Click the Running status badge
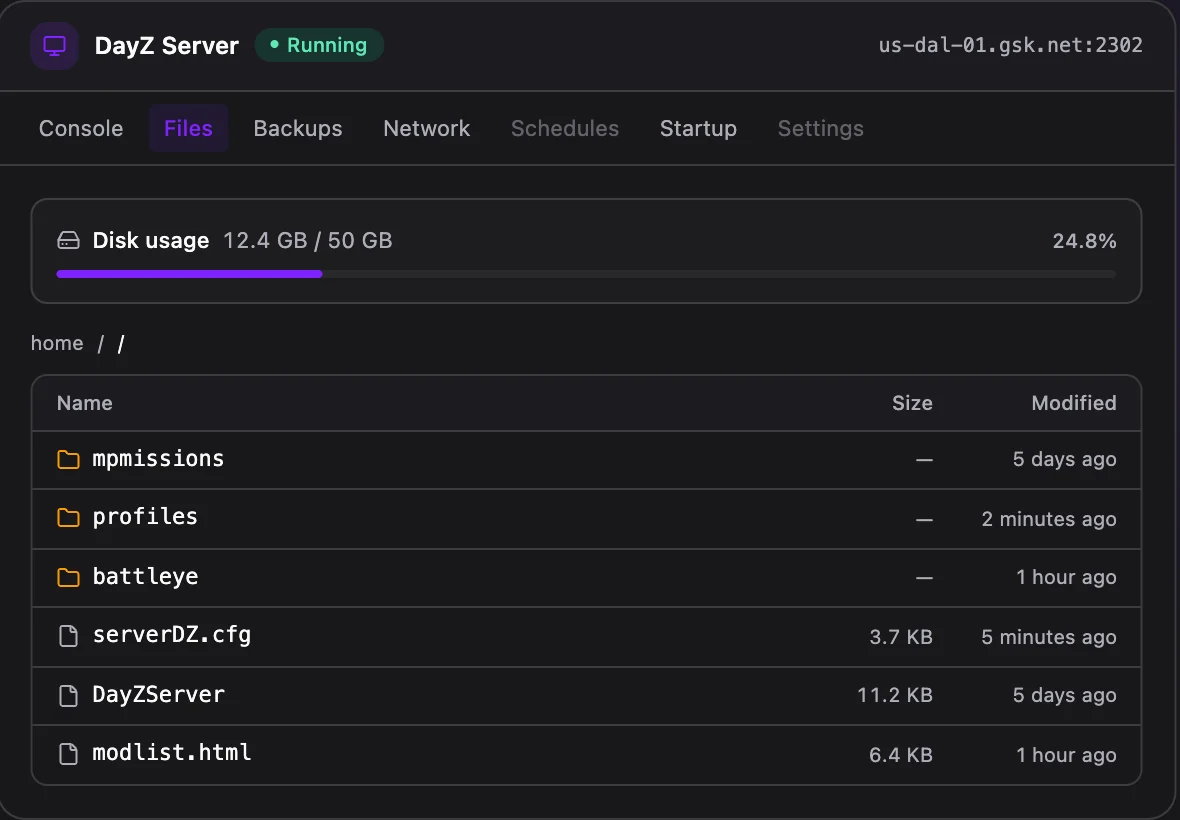This screenshot has width=1180, height=820. point(319,45)
